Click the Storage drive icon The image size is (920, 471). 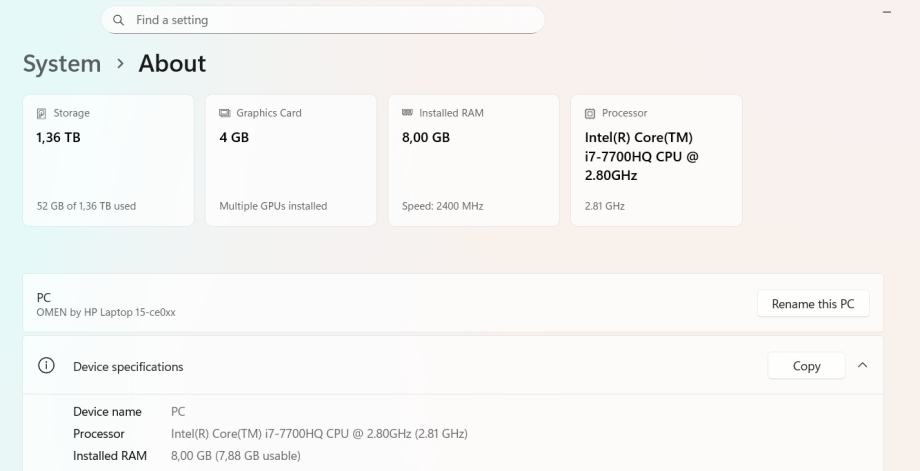[x=41, y=114]
